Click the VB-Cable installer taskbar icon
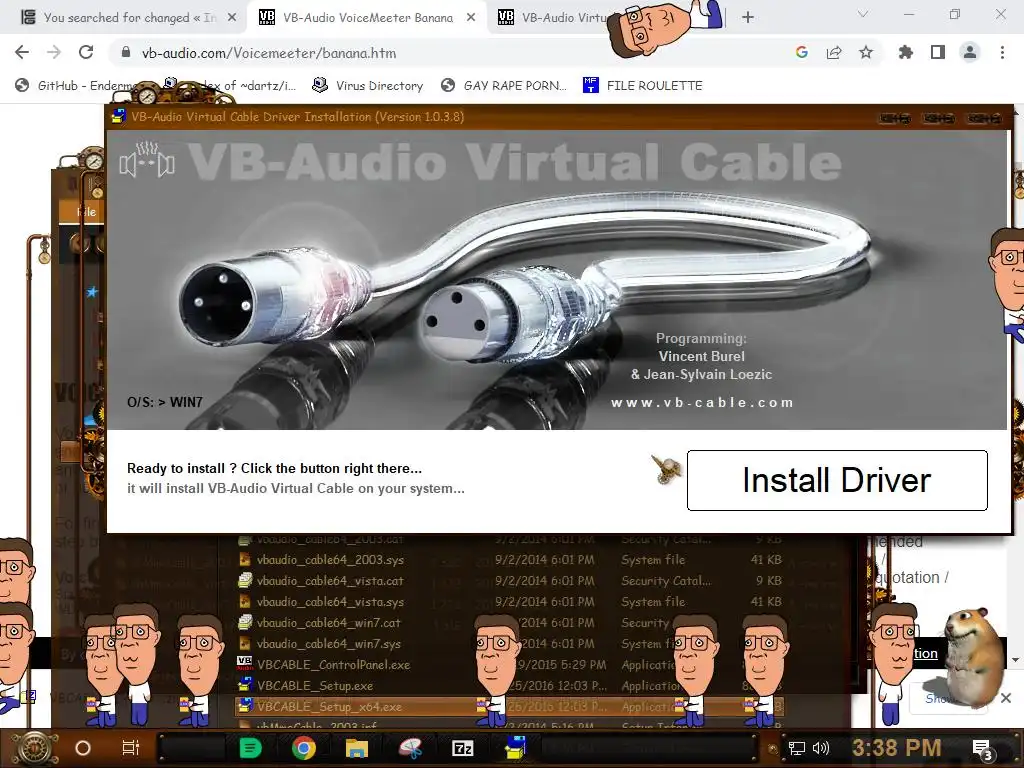 point(515,748)
